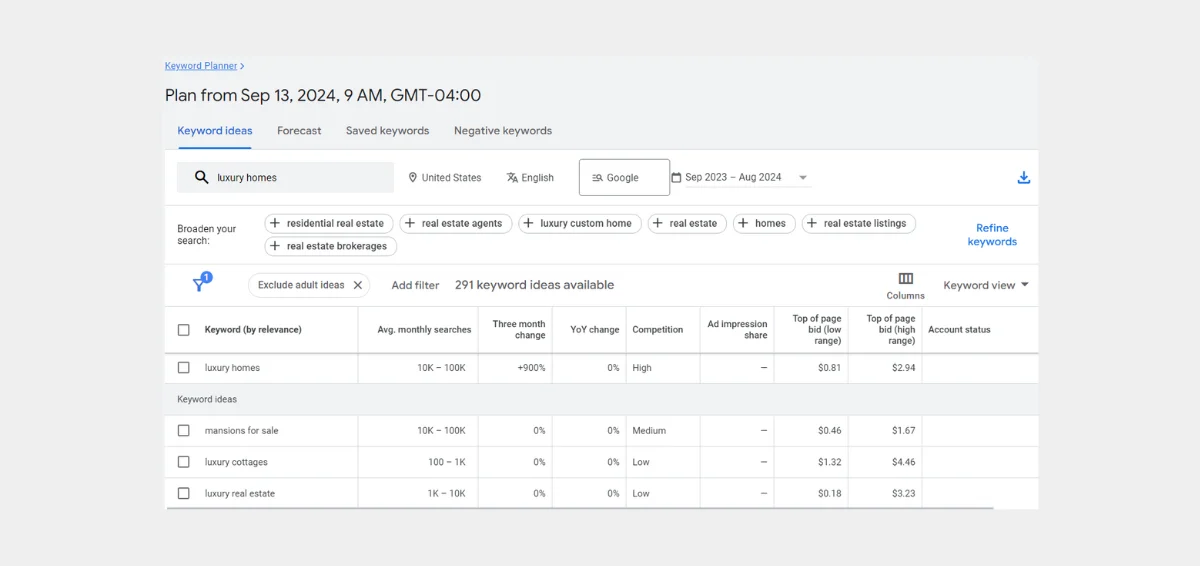
Task: Sort by Competition column header
Action: click(x=658, y=329)
